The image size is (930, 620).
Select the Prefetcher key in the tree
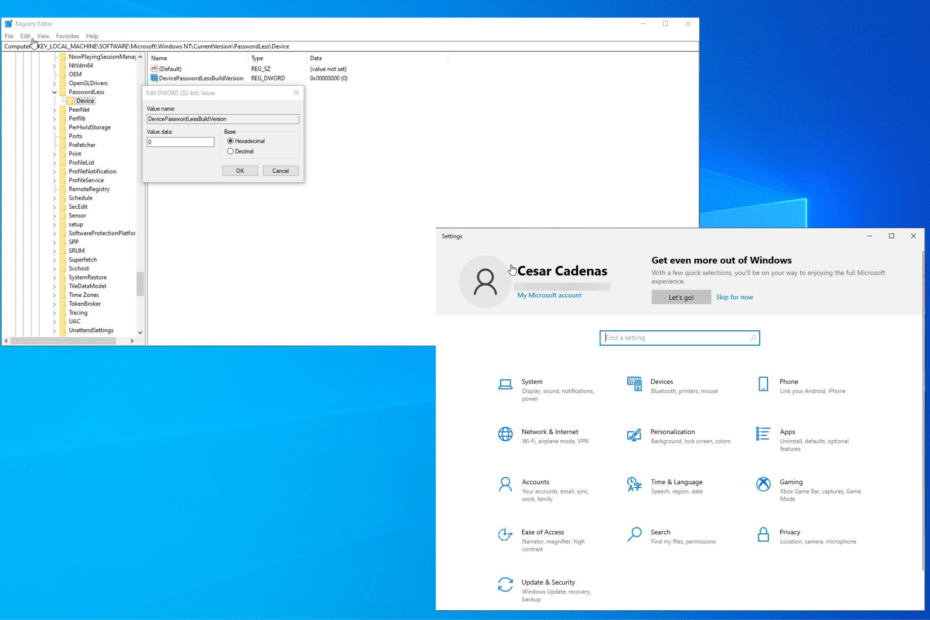coord(82,145)
